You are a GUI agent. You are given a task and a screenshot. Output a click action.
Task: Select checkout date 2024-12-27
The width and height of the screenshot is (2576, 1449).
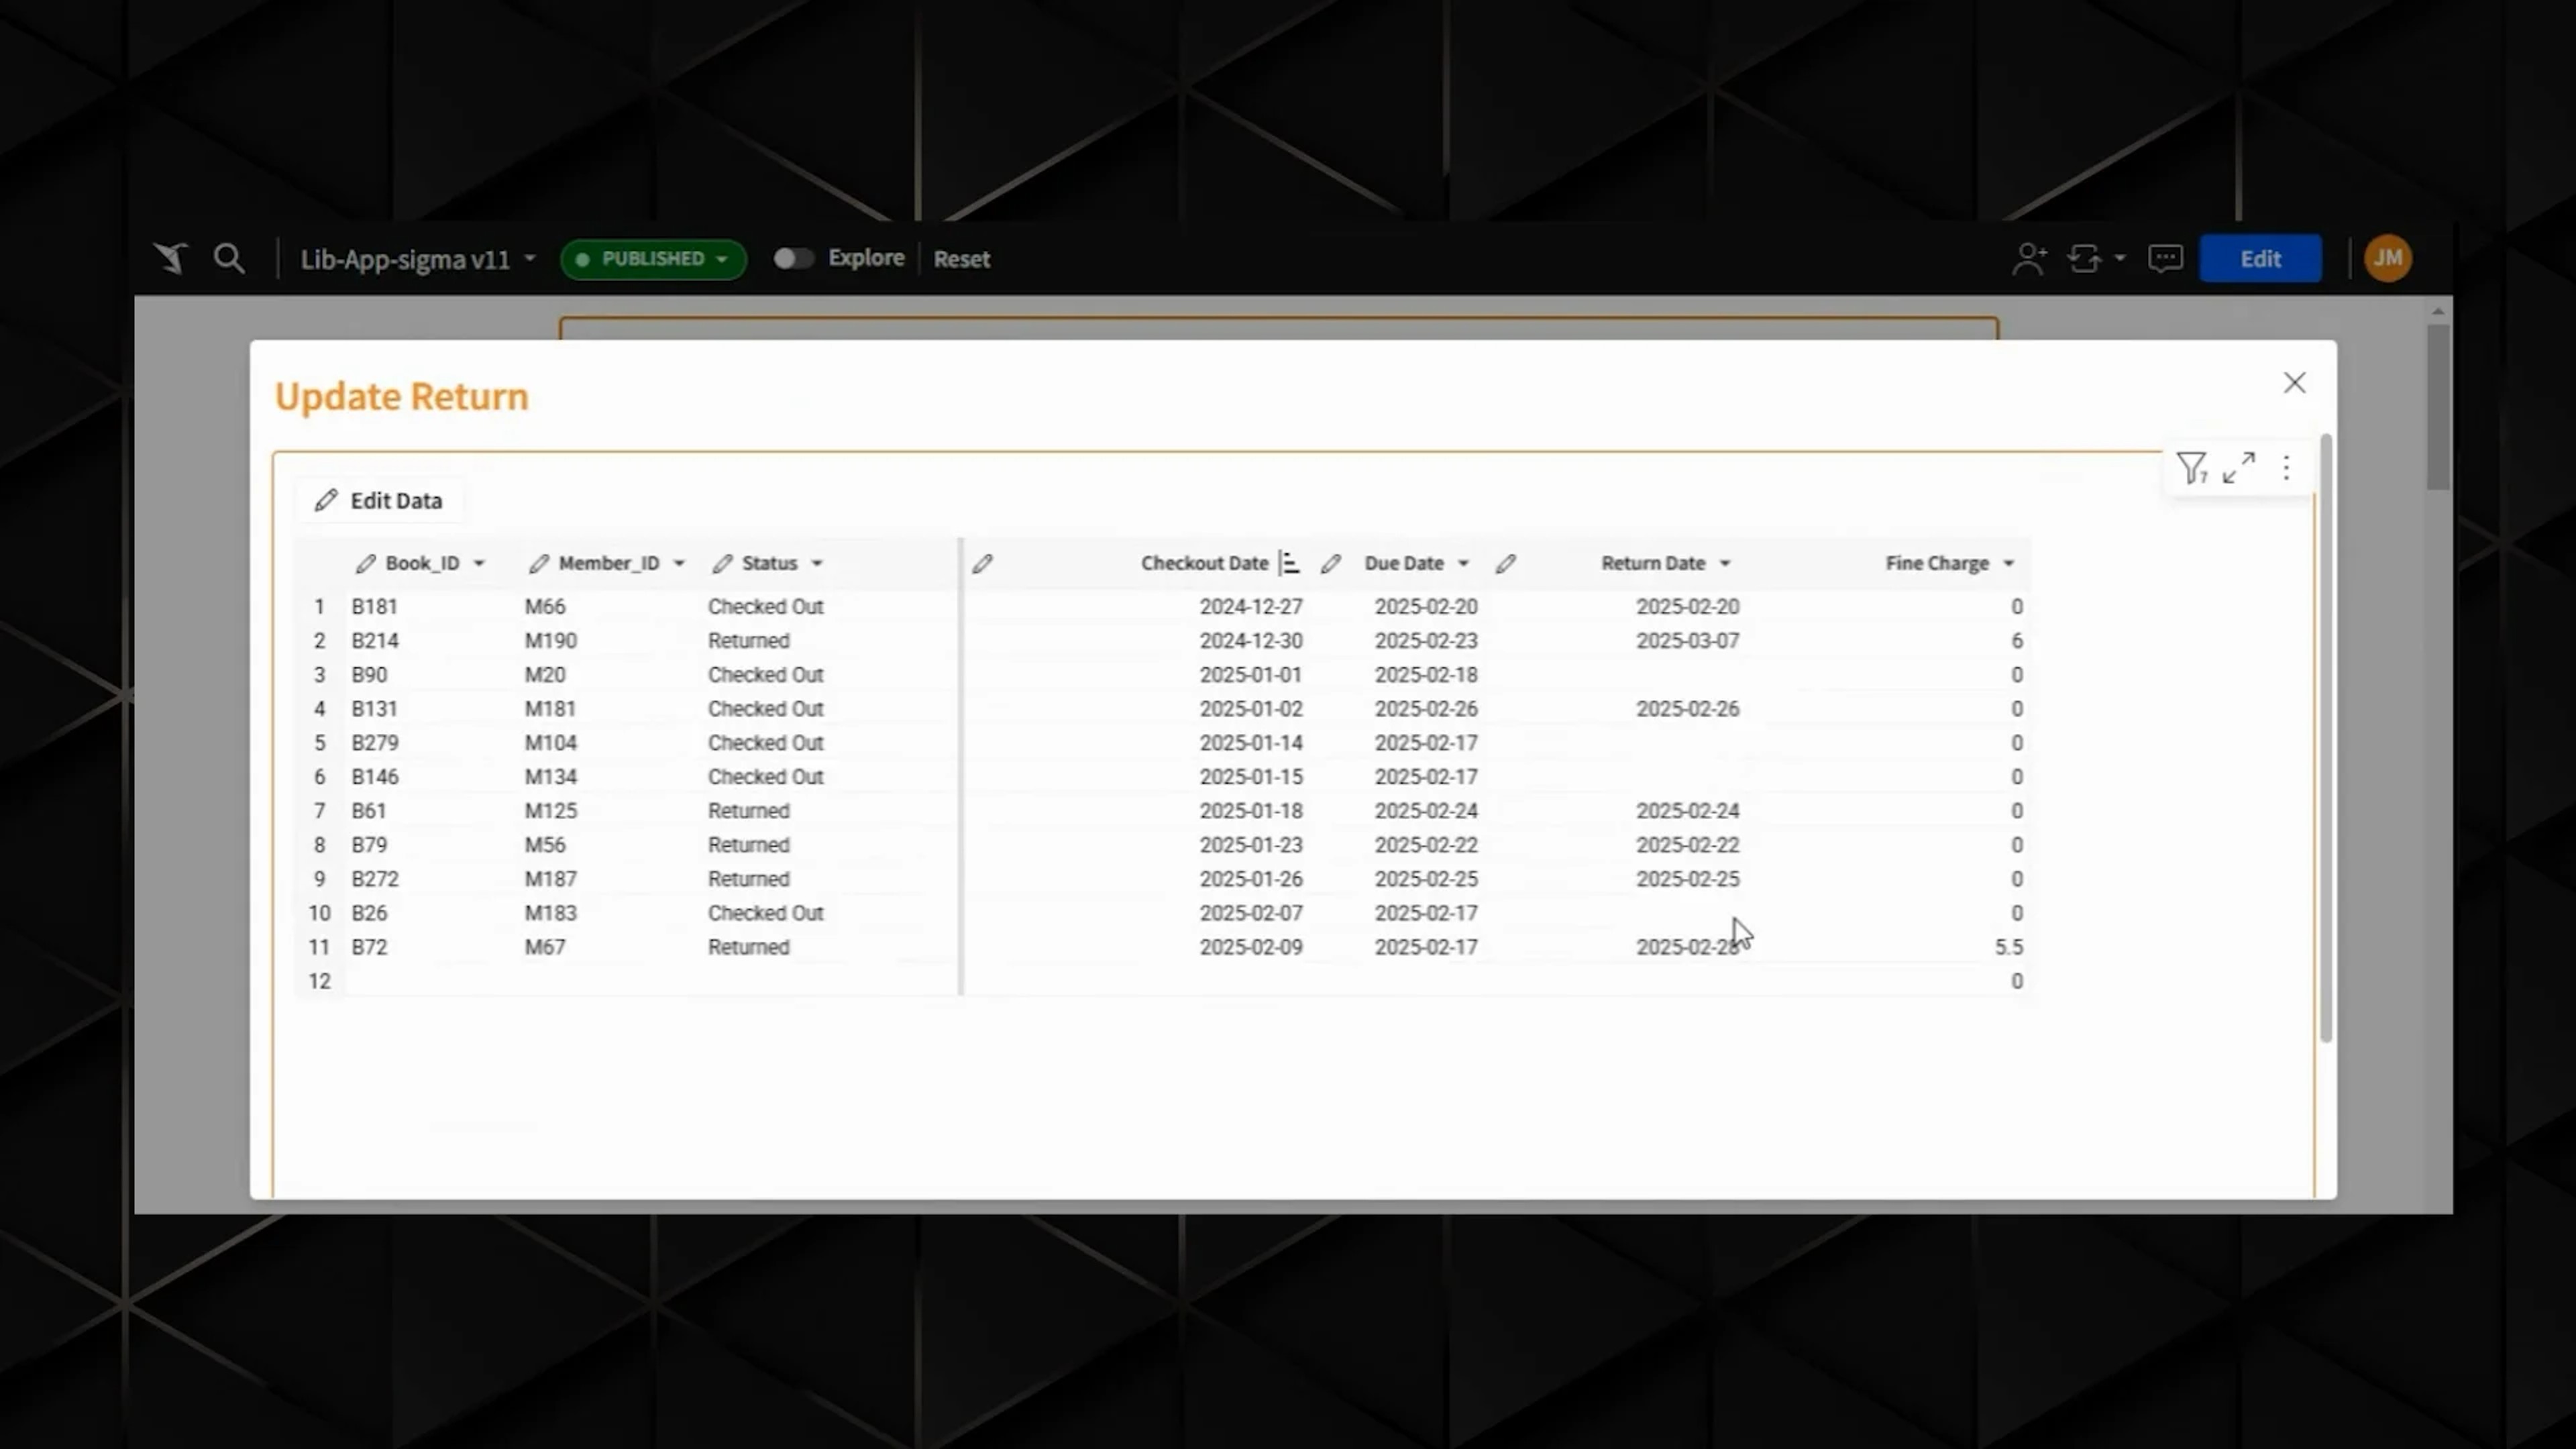tap(1251, 607)
